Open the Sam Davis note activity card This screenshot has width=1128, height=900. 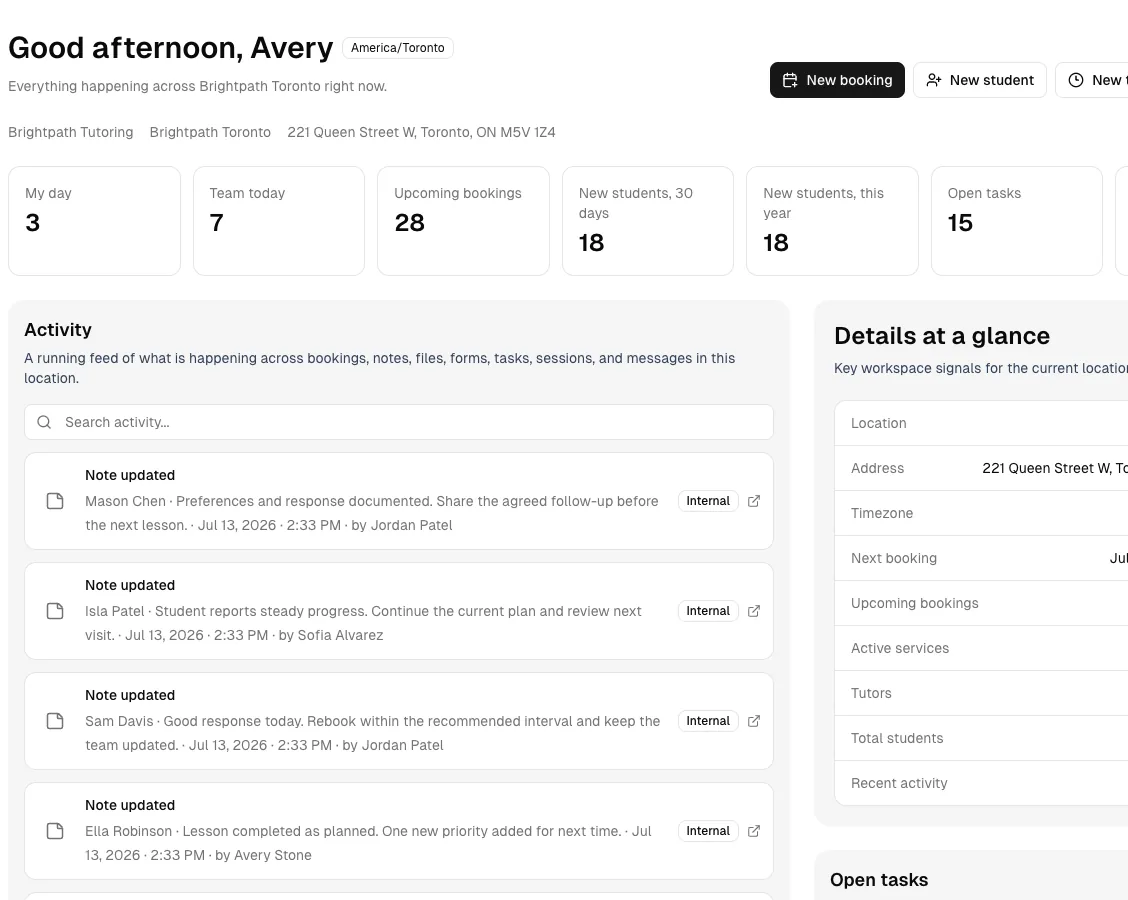(x=399, y=721)
